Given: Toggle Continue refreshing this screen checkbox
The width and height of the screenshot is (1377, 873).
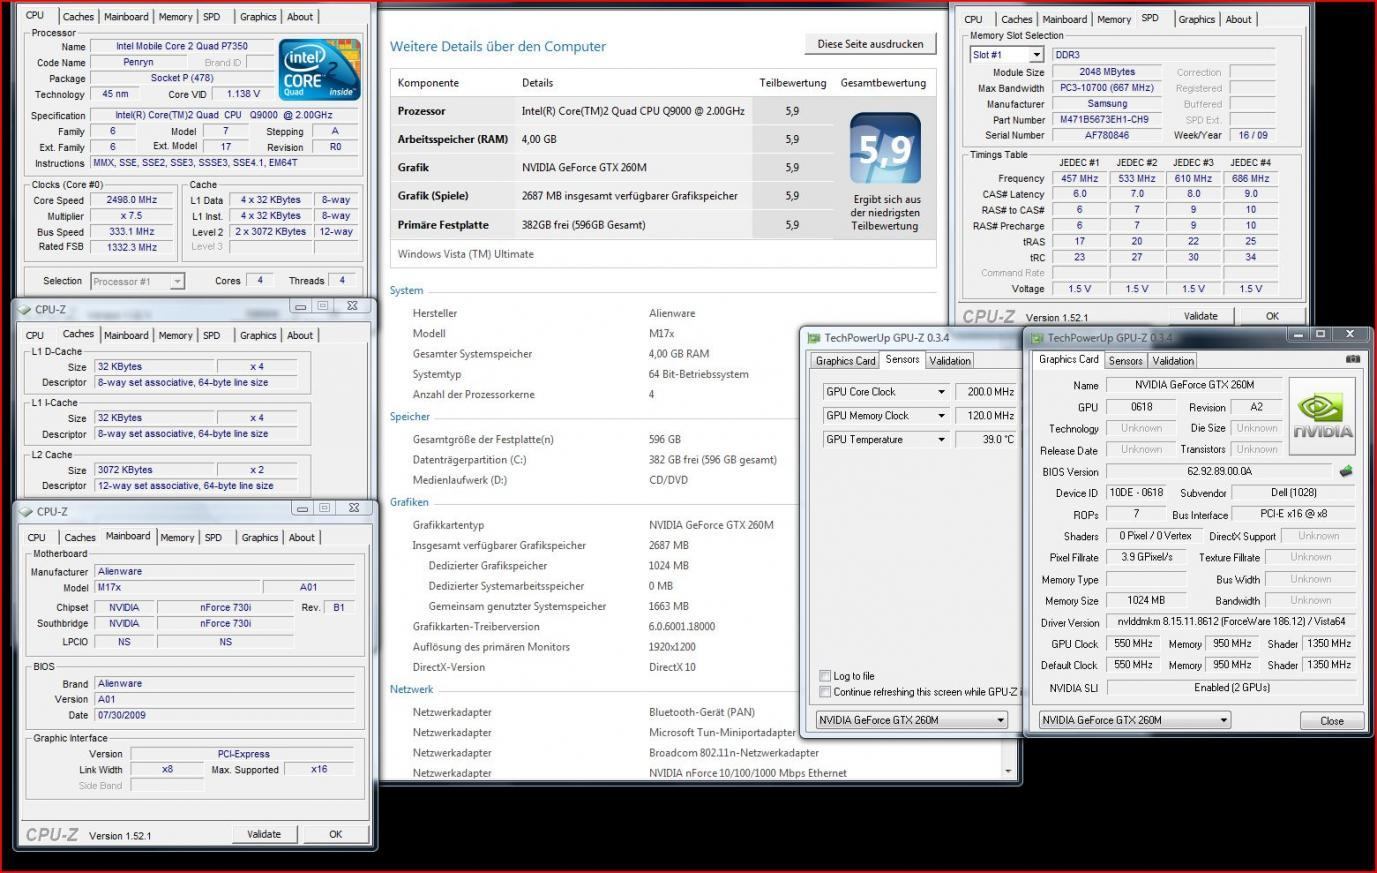Looking at the screenshot, I should [x=825, y=692].
